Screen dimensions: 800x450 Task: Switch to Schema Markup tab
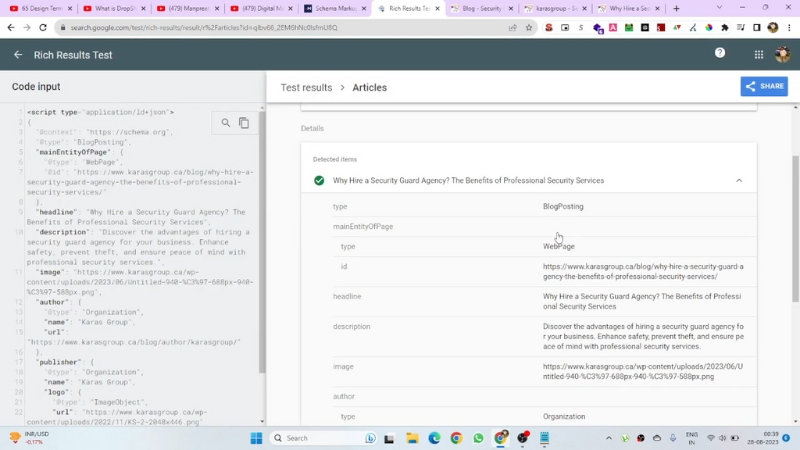335,8
